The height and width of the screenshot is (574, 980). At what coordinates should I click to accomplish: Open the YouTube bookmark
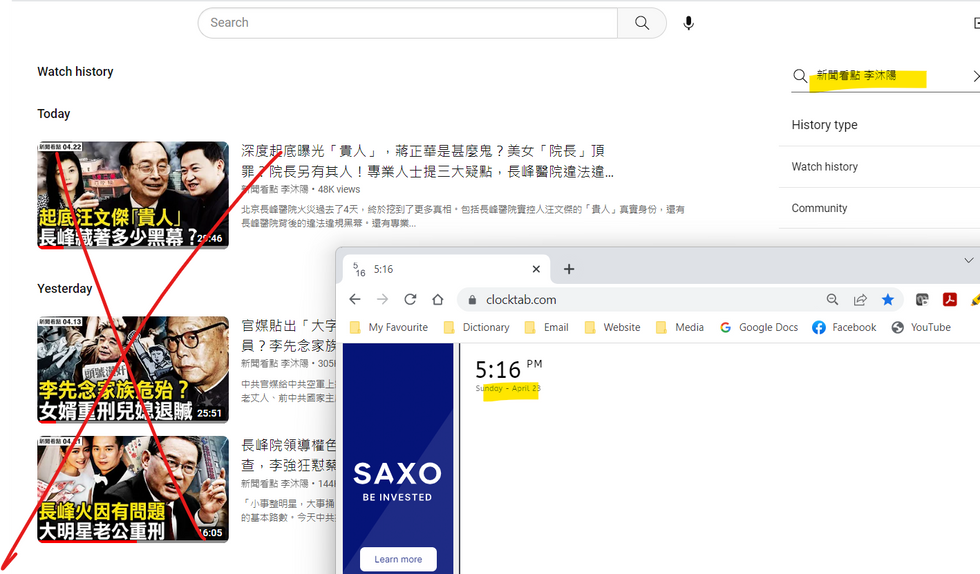click(921, 327)
